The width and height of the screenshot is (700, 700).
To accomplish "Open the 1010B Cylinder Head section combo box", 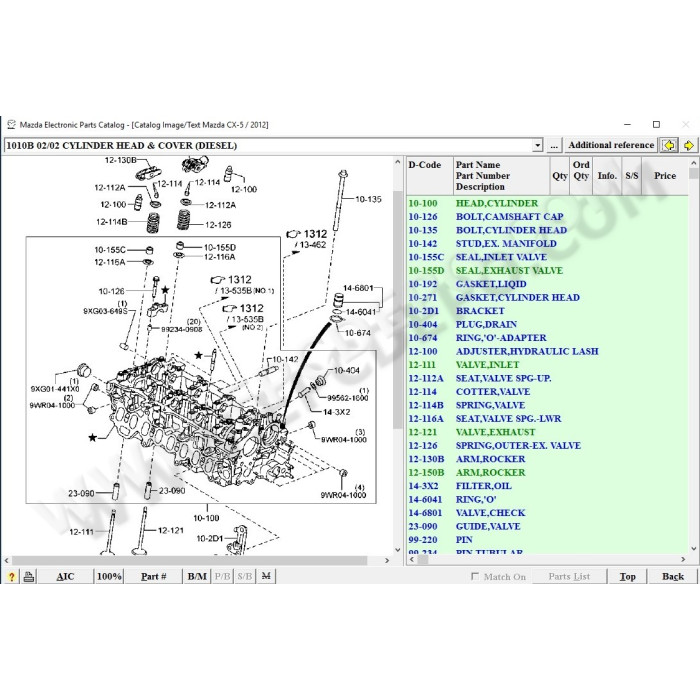I will pyautogui.click(x=273, y=146).
